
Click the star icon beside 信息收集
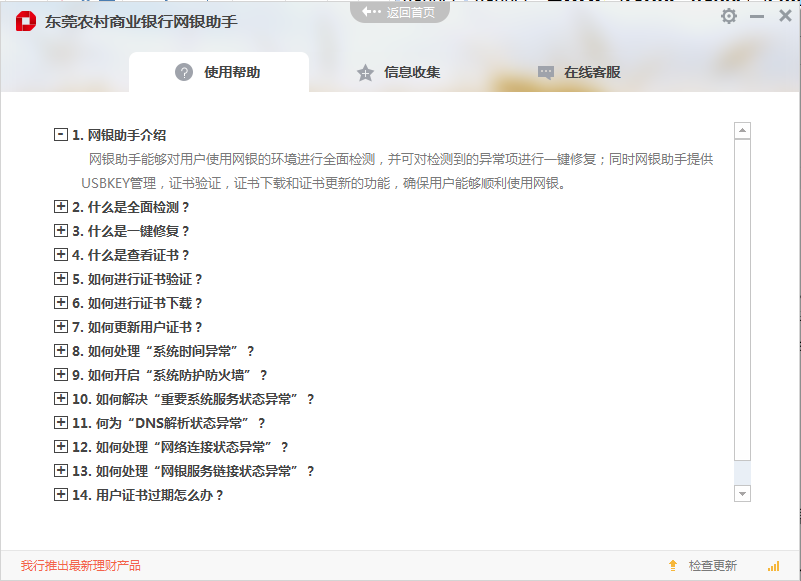[x=365, y=73]
